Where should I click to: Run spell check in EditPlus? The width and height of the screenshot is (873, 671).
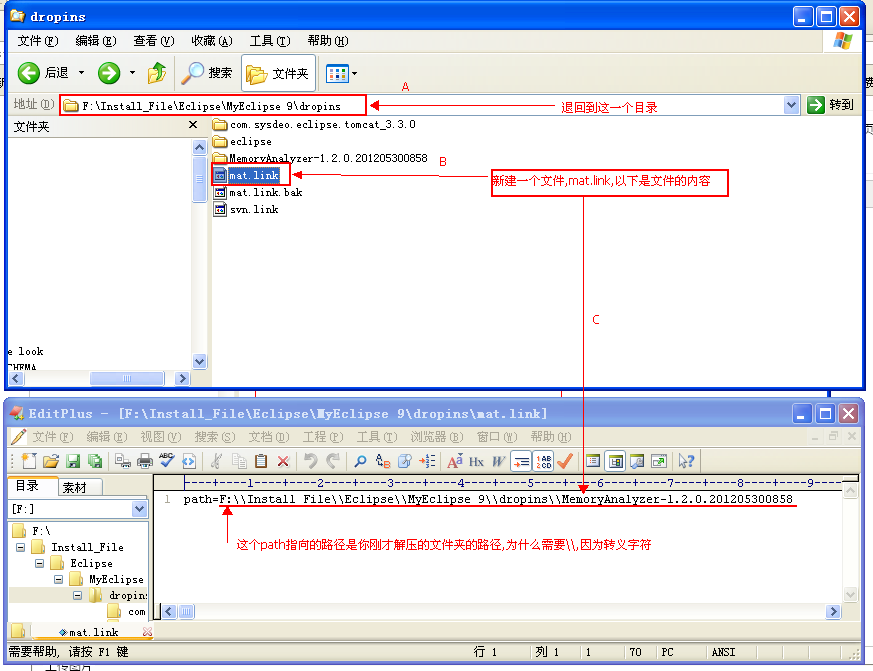point(166,459)
